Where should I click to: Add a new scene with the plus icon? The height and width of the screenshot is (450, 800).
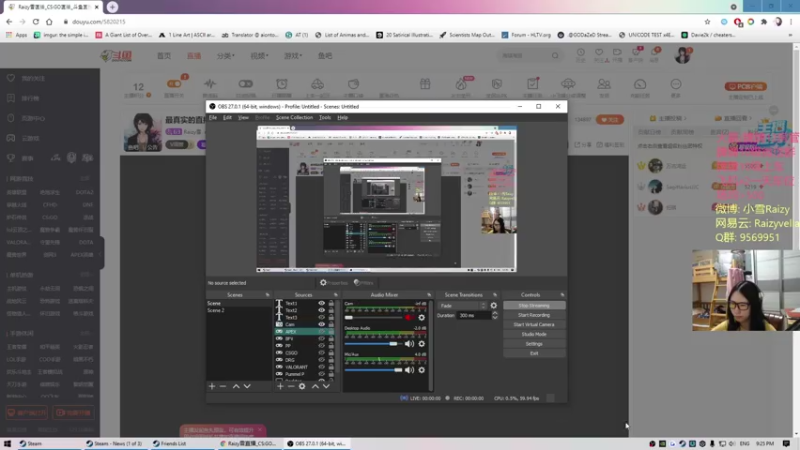pos(212,386)
